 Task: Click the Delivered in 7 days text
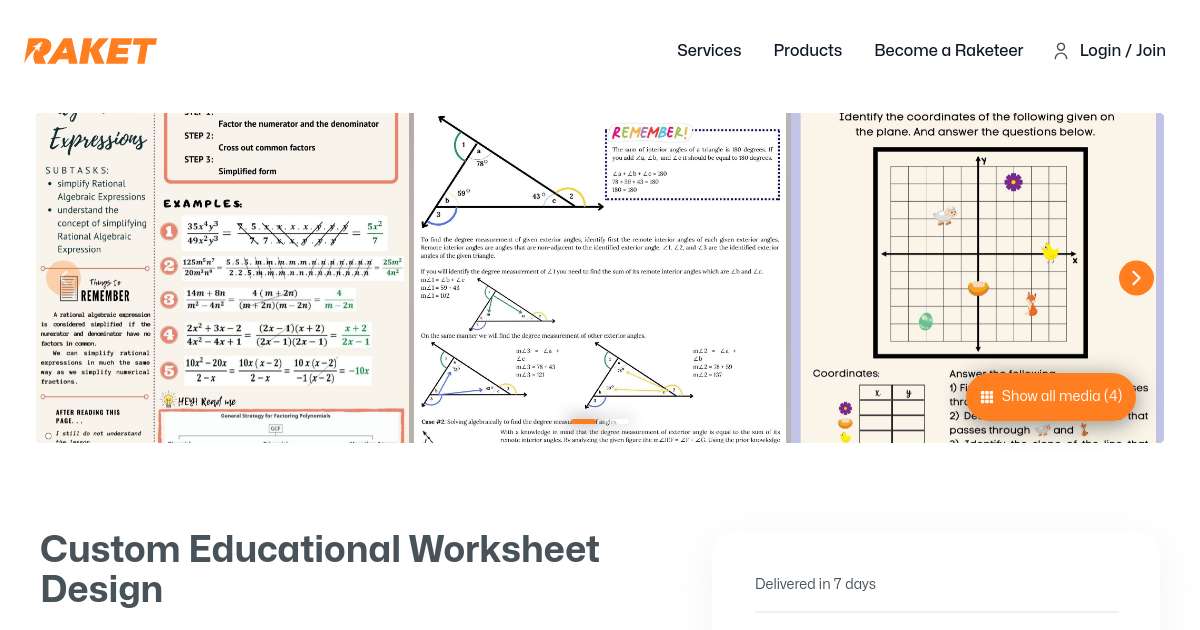[815, 584]
